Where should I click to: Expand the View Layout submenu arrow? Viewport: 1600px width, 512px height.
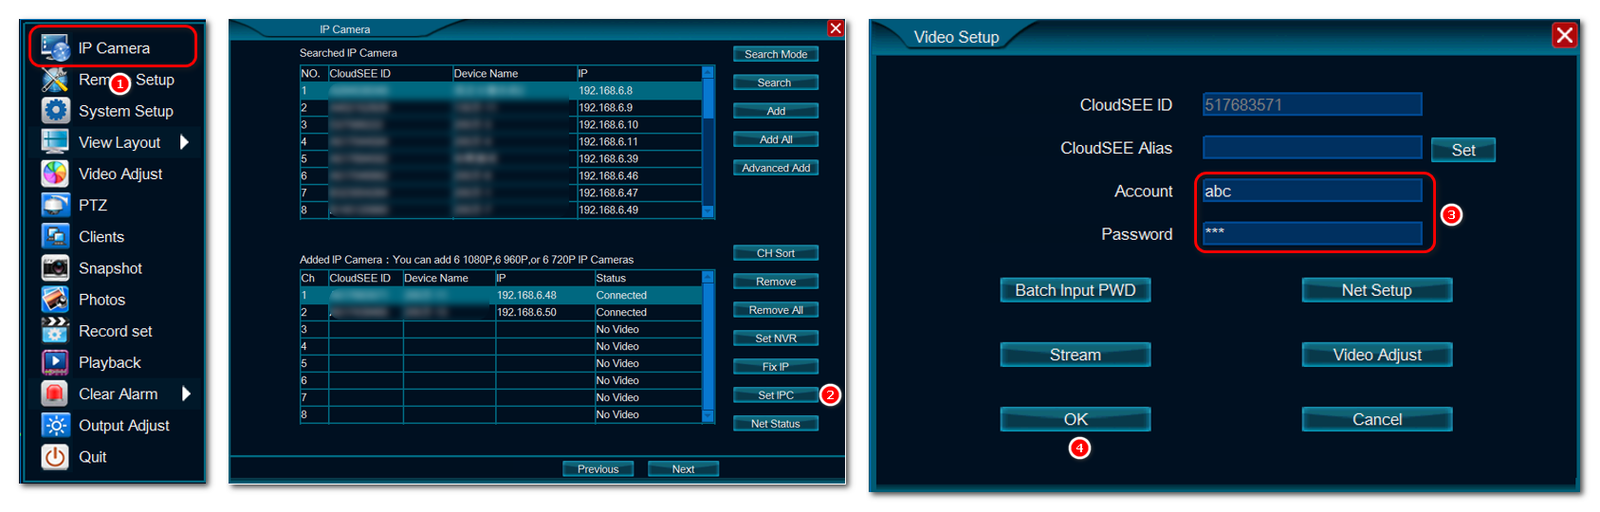pyautogui.click(x=185, y=142)
